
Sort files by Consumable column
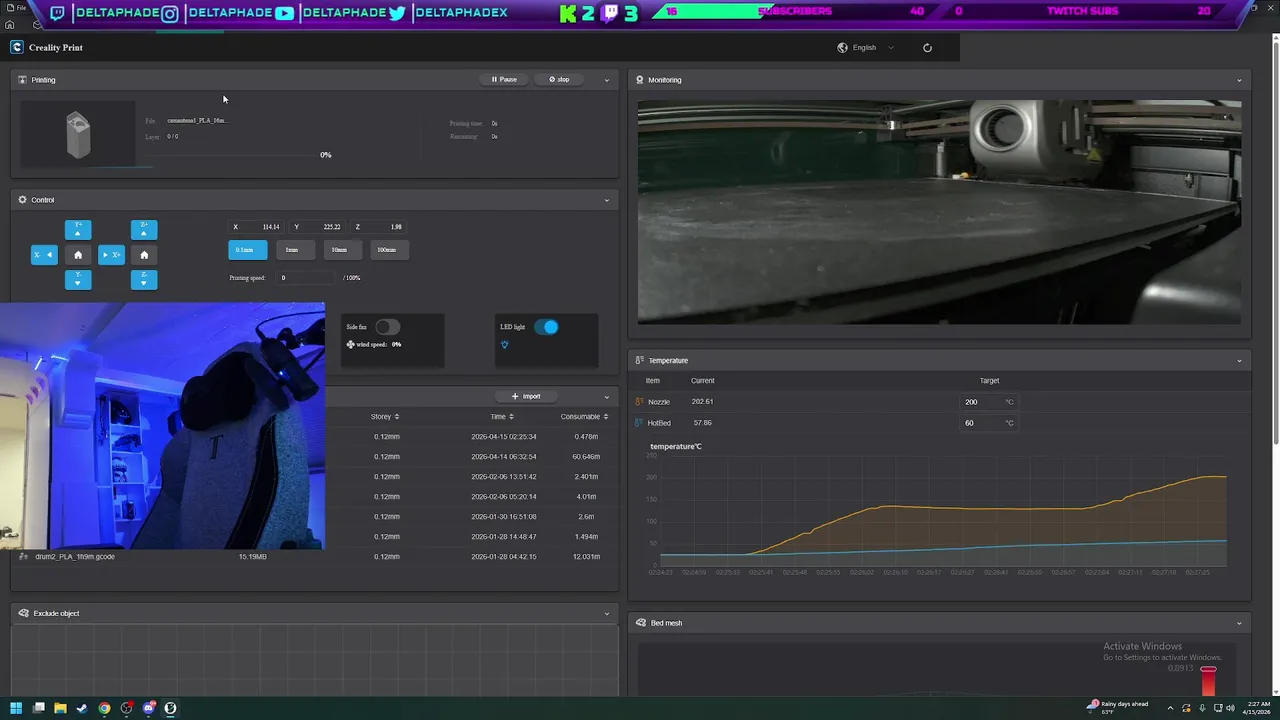click(585, 417)
